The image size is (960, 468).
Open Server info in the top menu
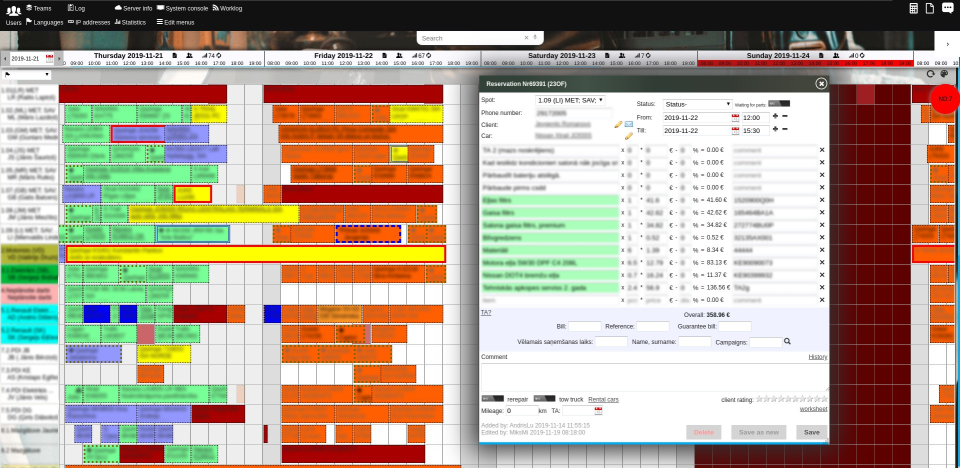[x=133, y=8]
